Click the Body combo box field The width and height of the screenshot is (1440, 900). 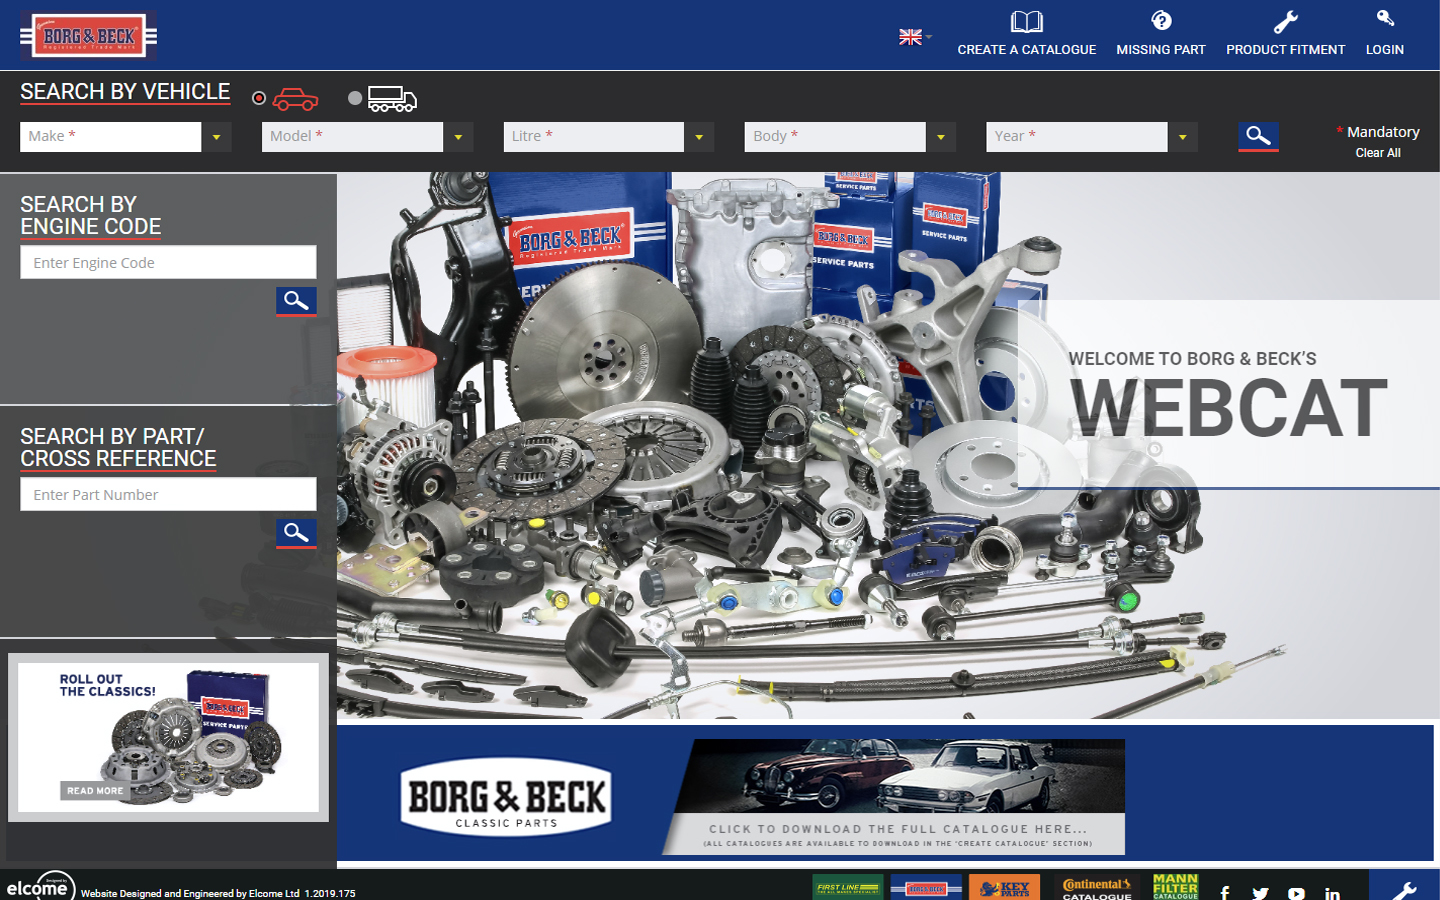835,137
